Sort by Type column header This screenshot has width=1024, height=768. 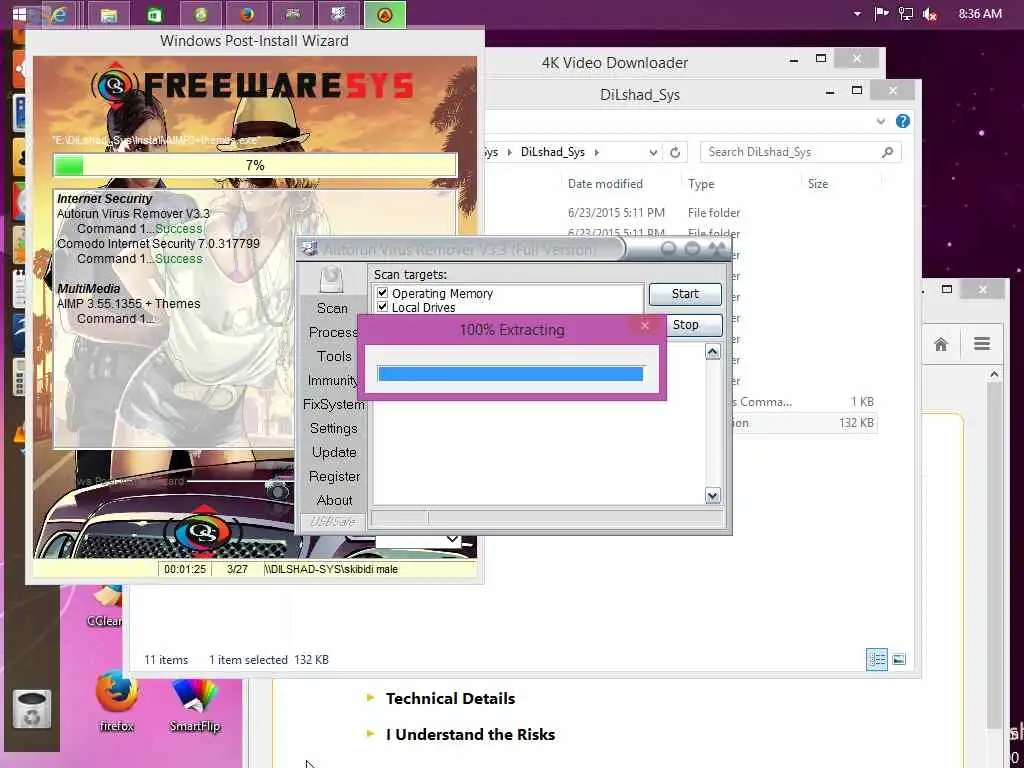pyautogui.click(x=701, y=184)
